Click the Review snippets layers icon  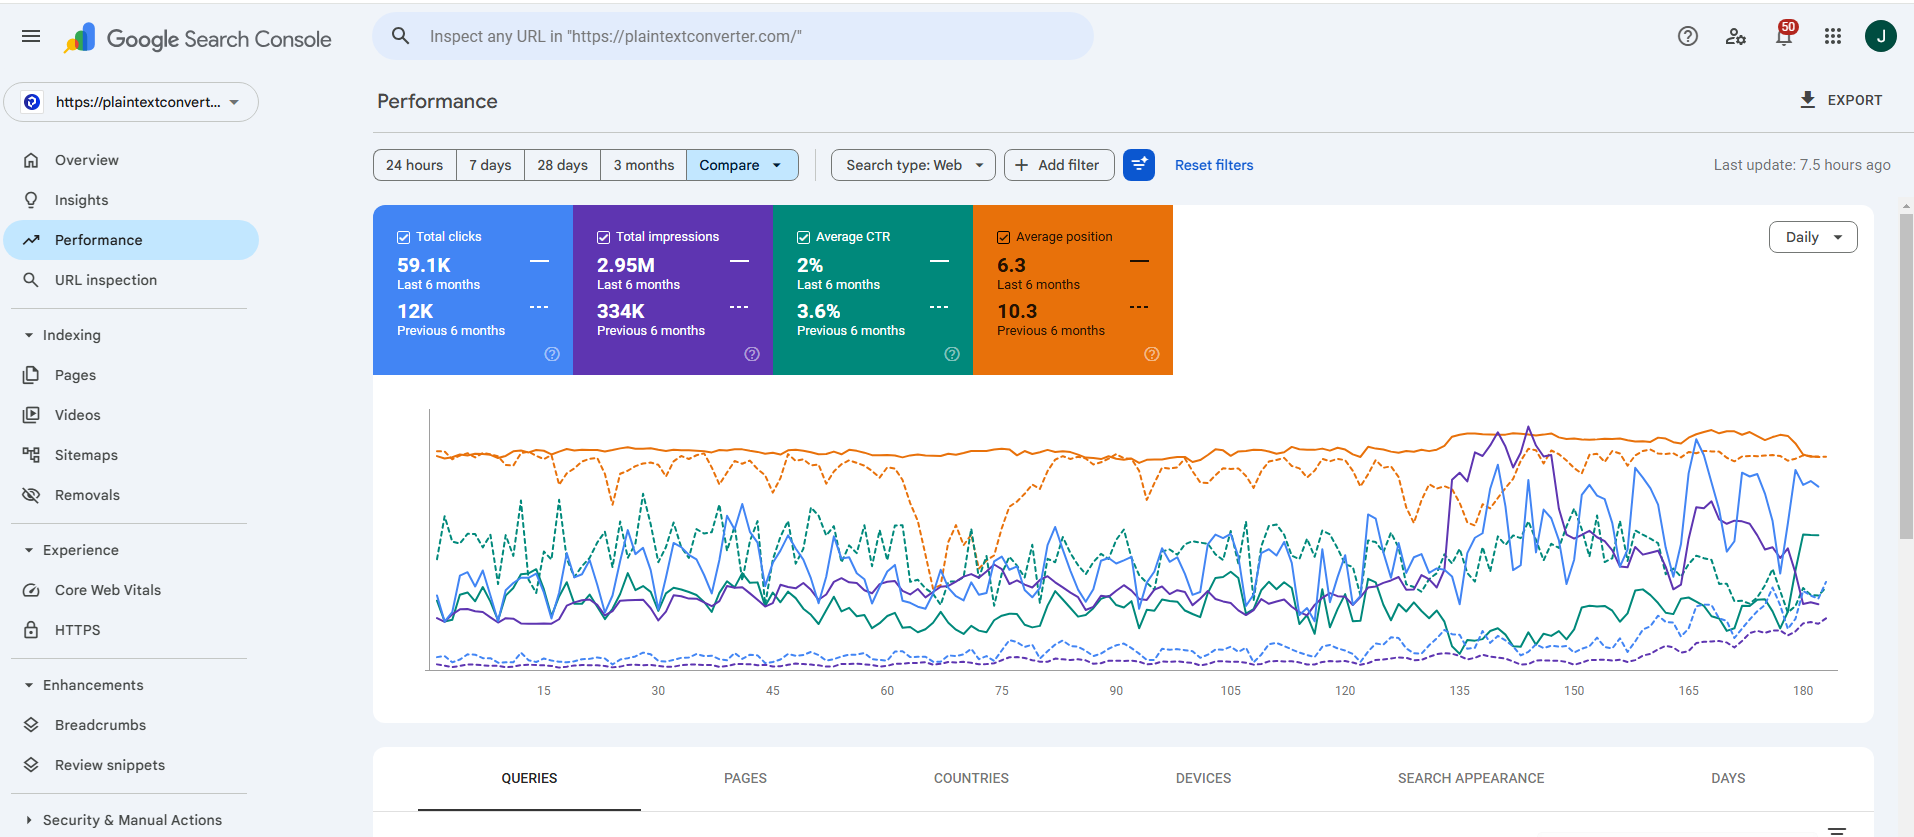coord(31,765)
